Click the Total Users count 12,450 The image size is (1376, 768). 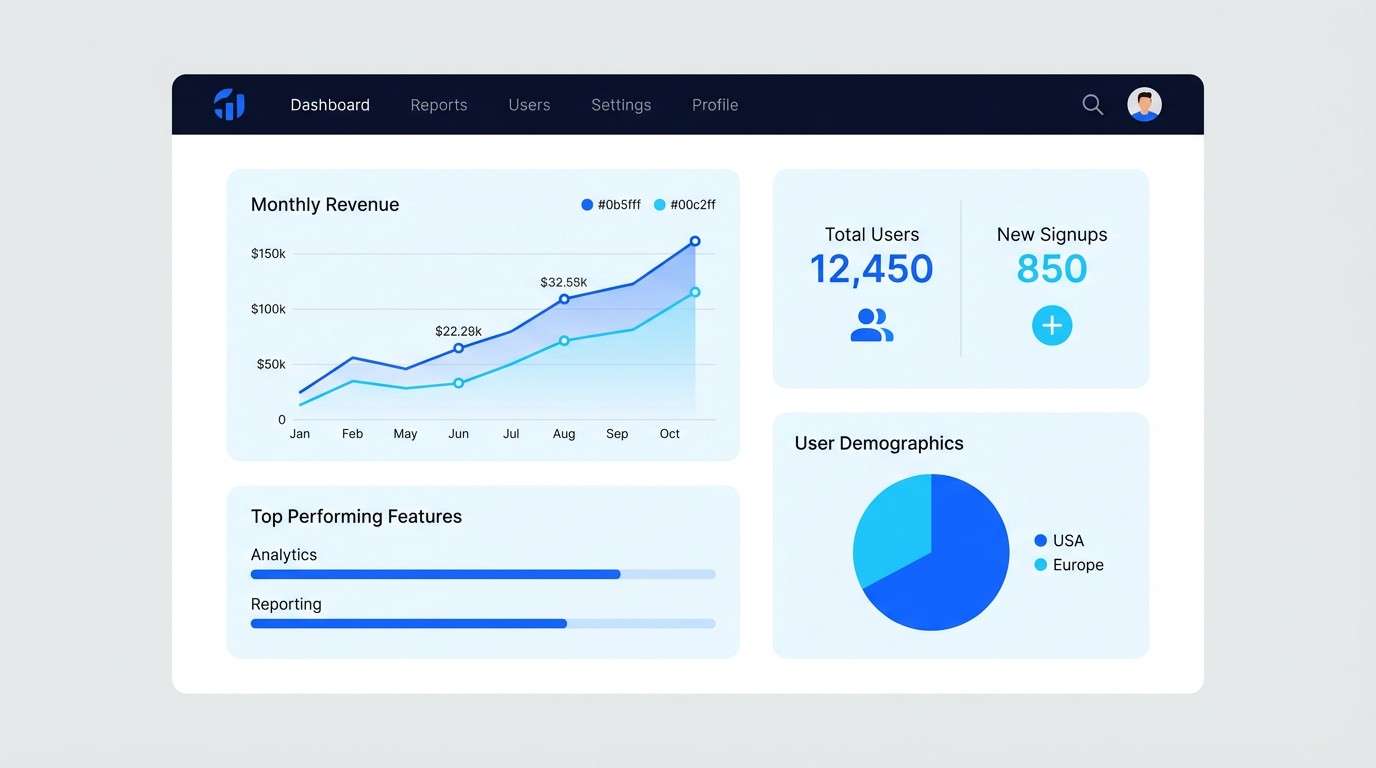click(x=871, y=268)
